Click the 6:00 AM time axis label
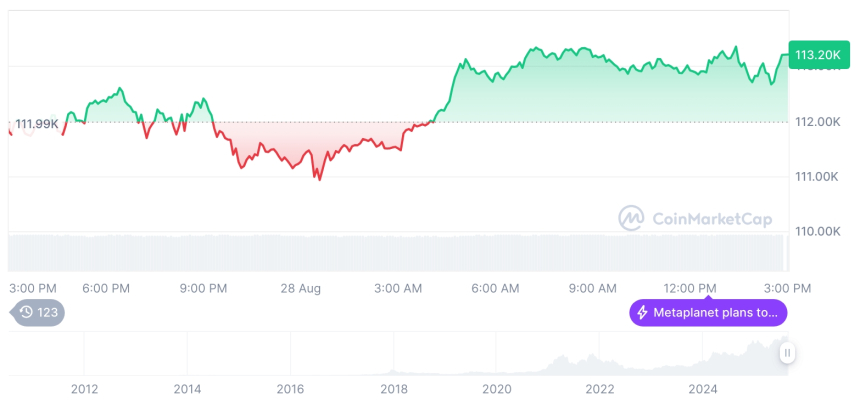The image size is (860, 401). pyautogui.click(x=496, y=288)
